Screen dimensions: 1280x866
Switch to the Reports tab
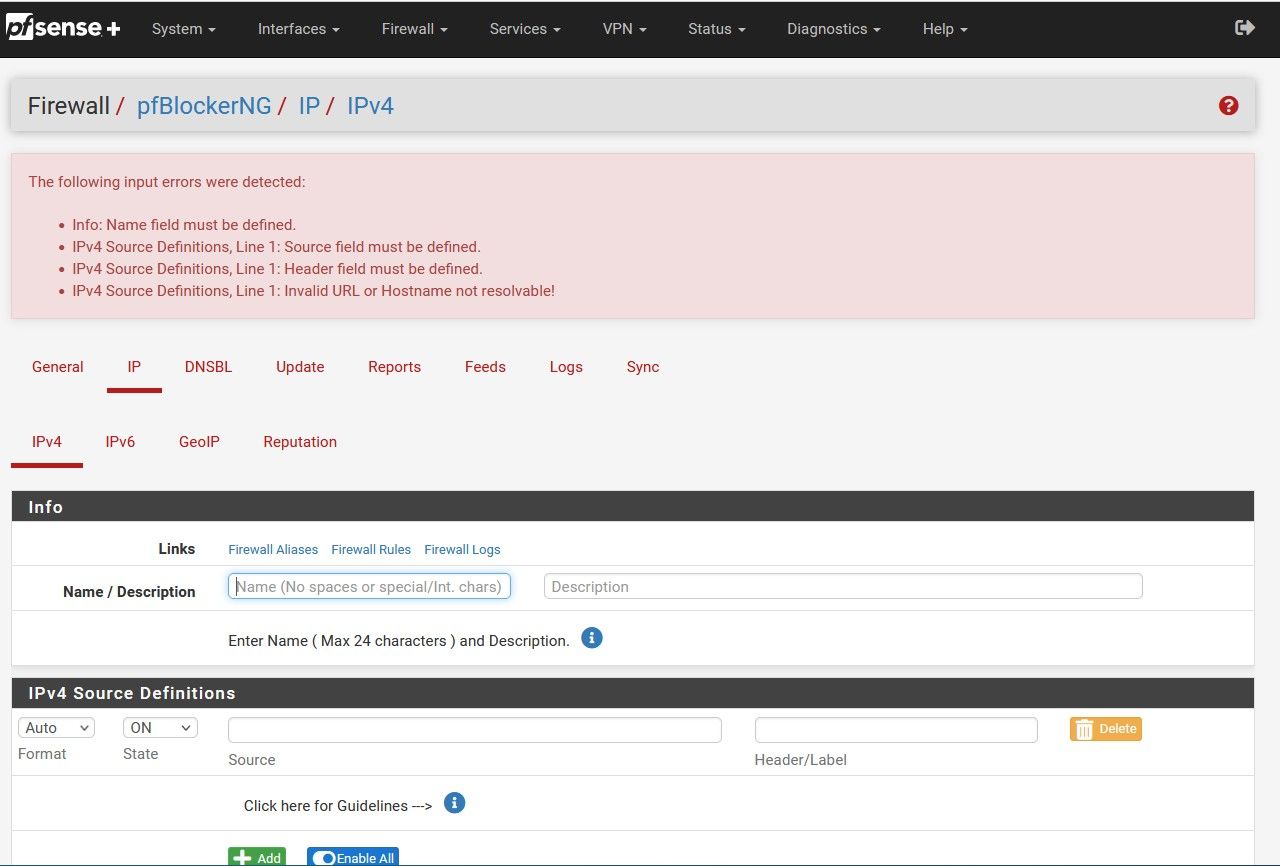pos(395,367)
